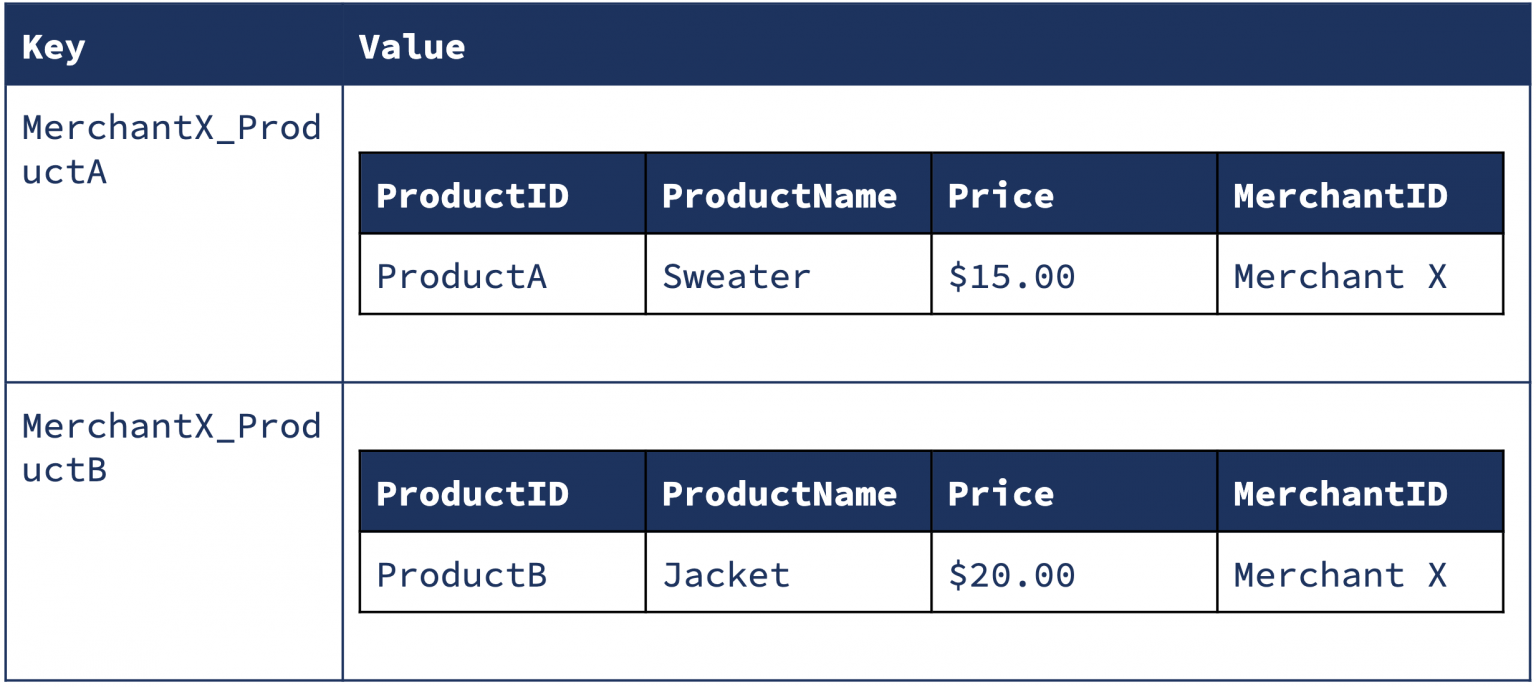Click Price header in second nested table
Screen dimensions: 1536x687
1074,492
